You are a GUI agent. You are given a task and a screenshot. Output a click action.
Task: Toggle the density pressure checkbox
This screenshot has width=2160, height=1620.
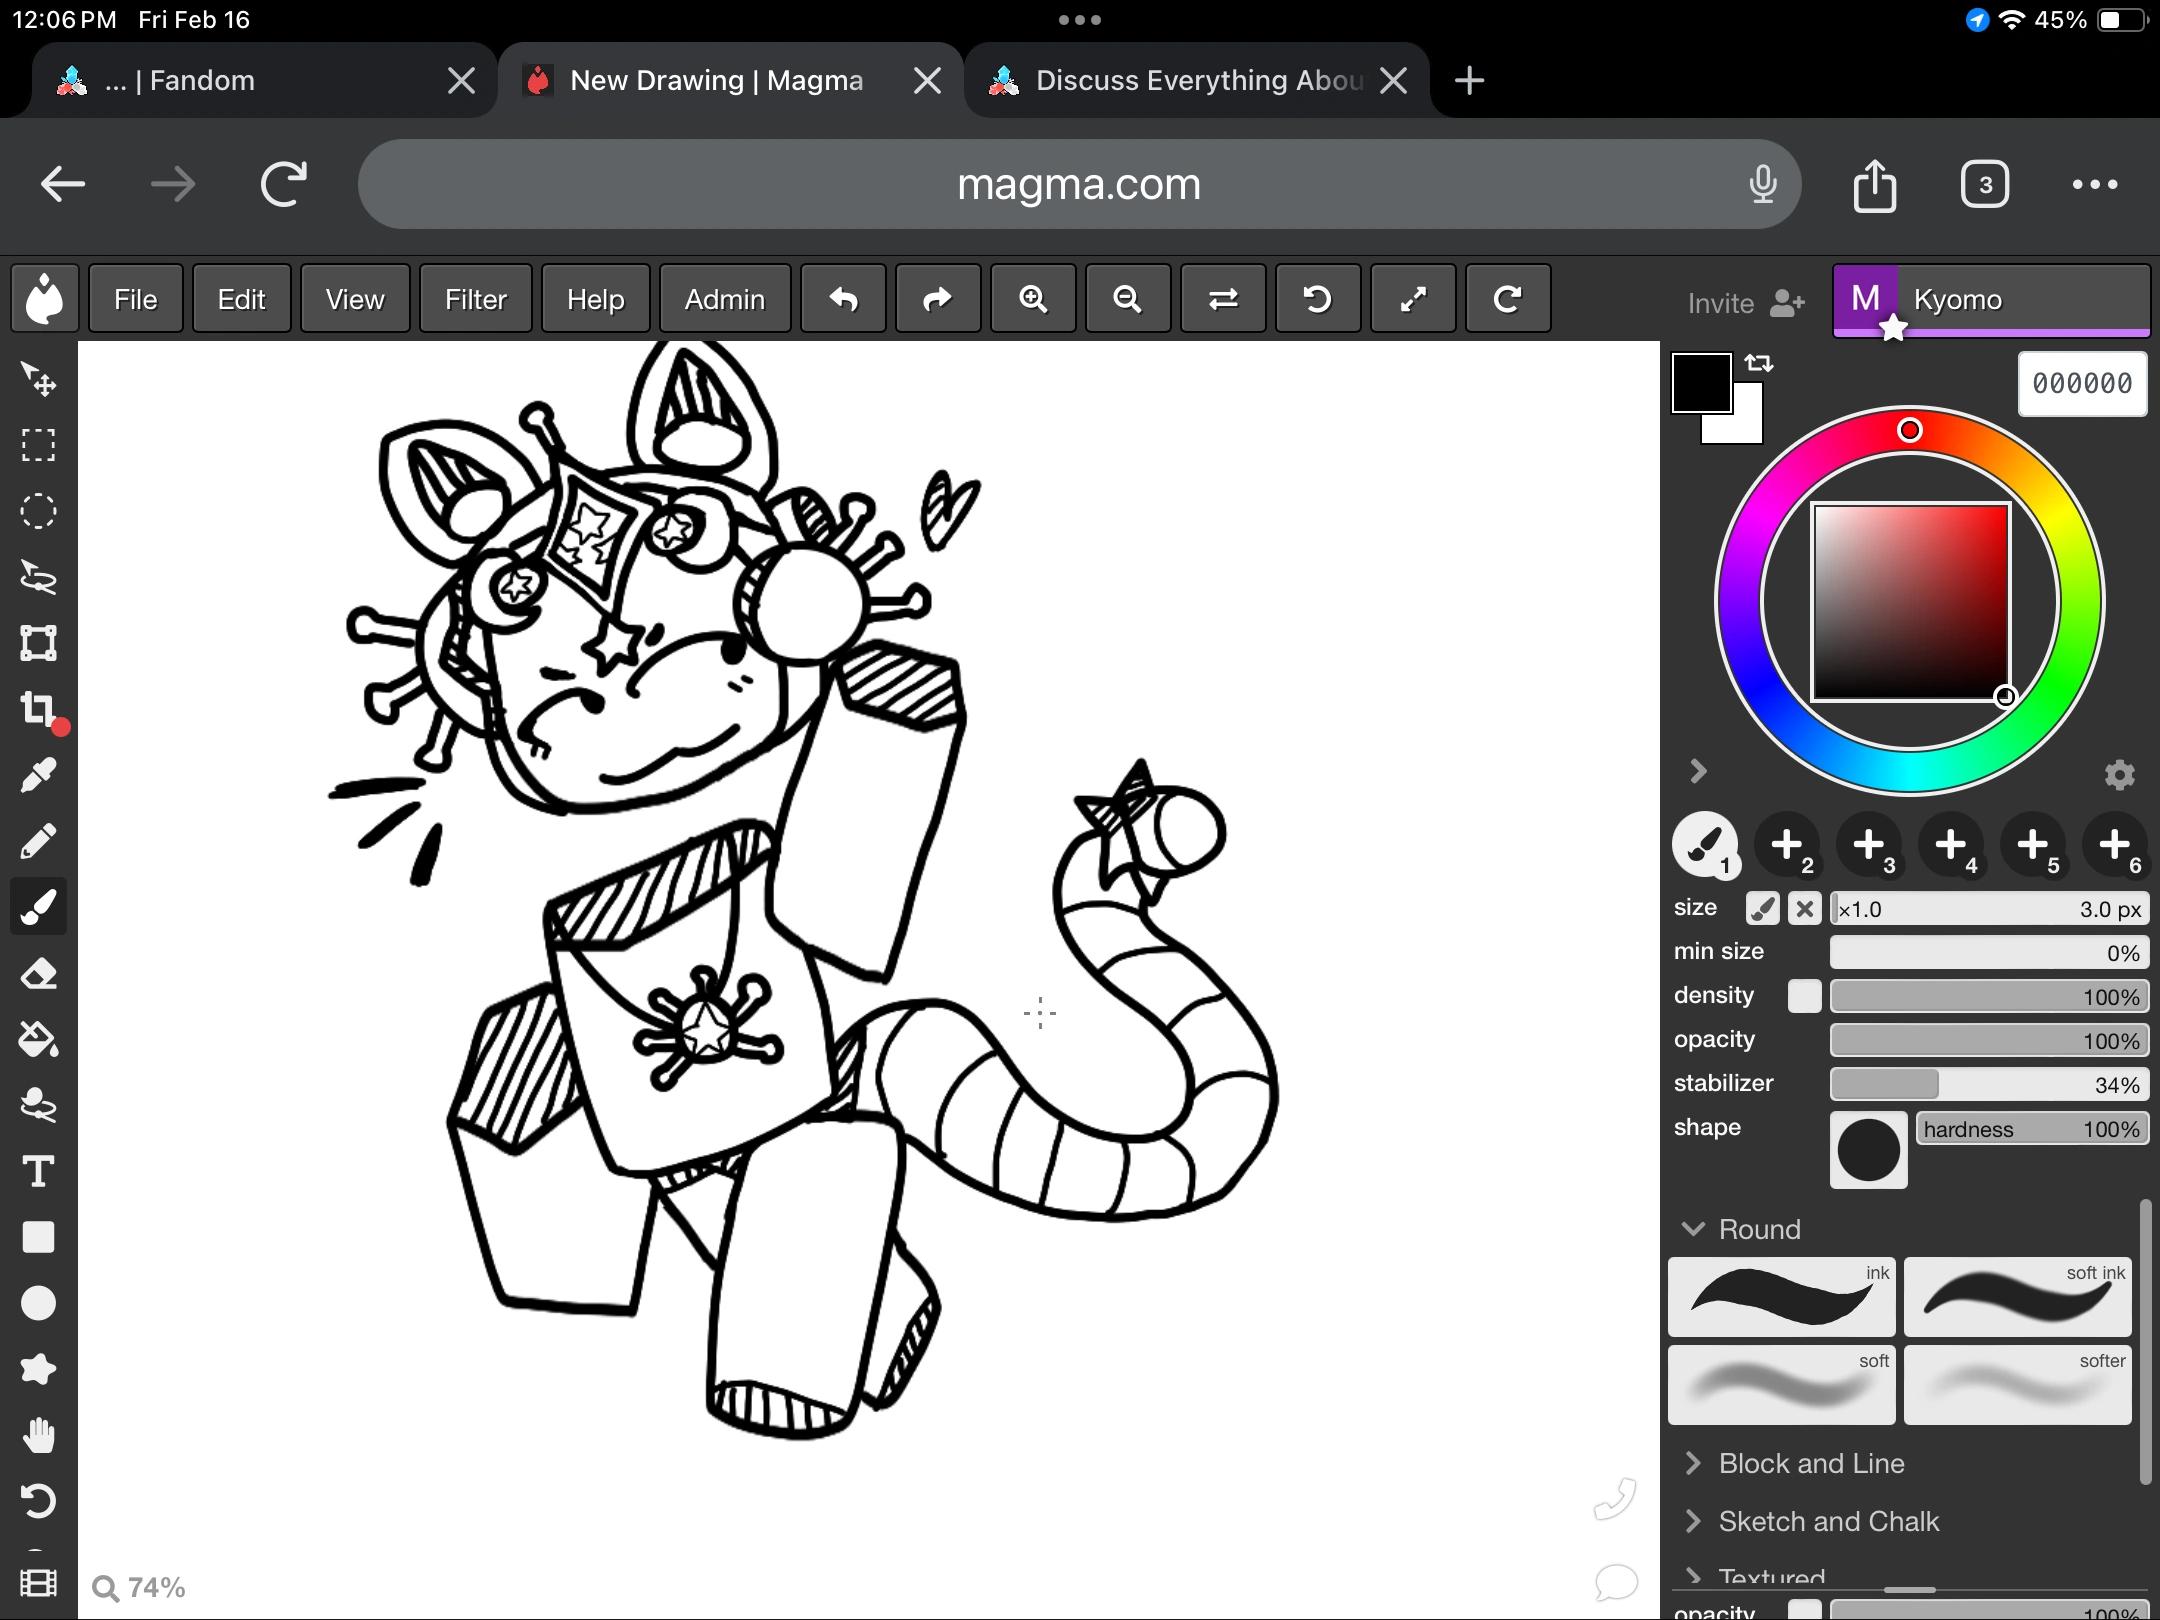coord(1804,996)
